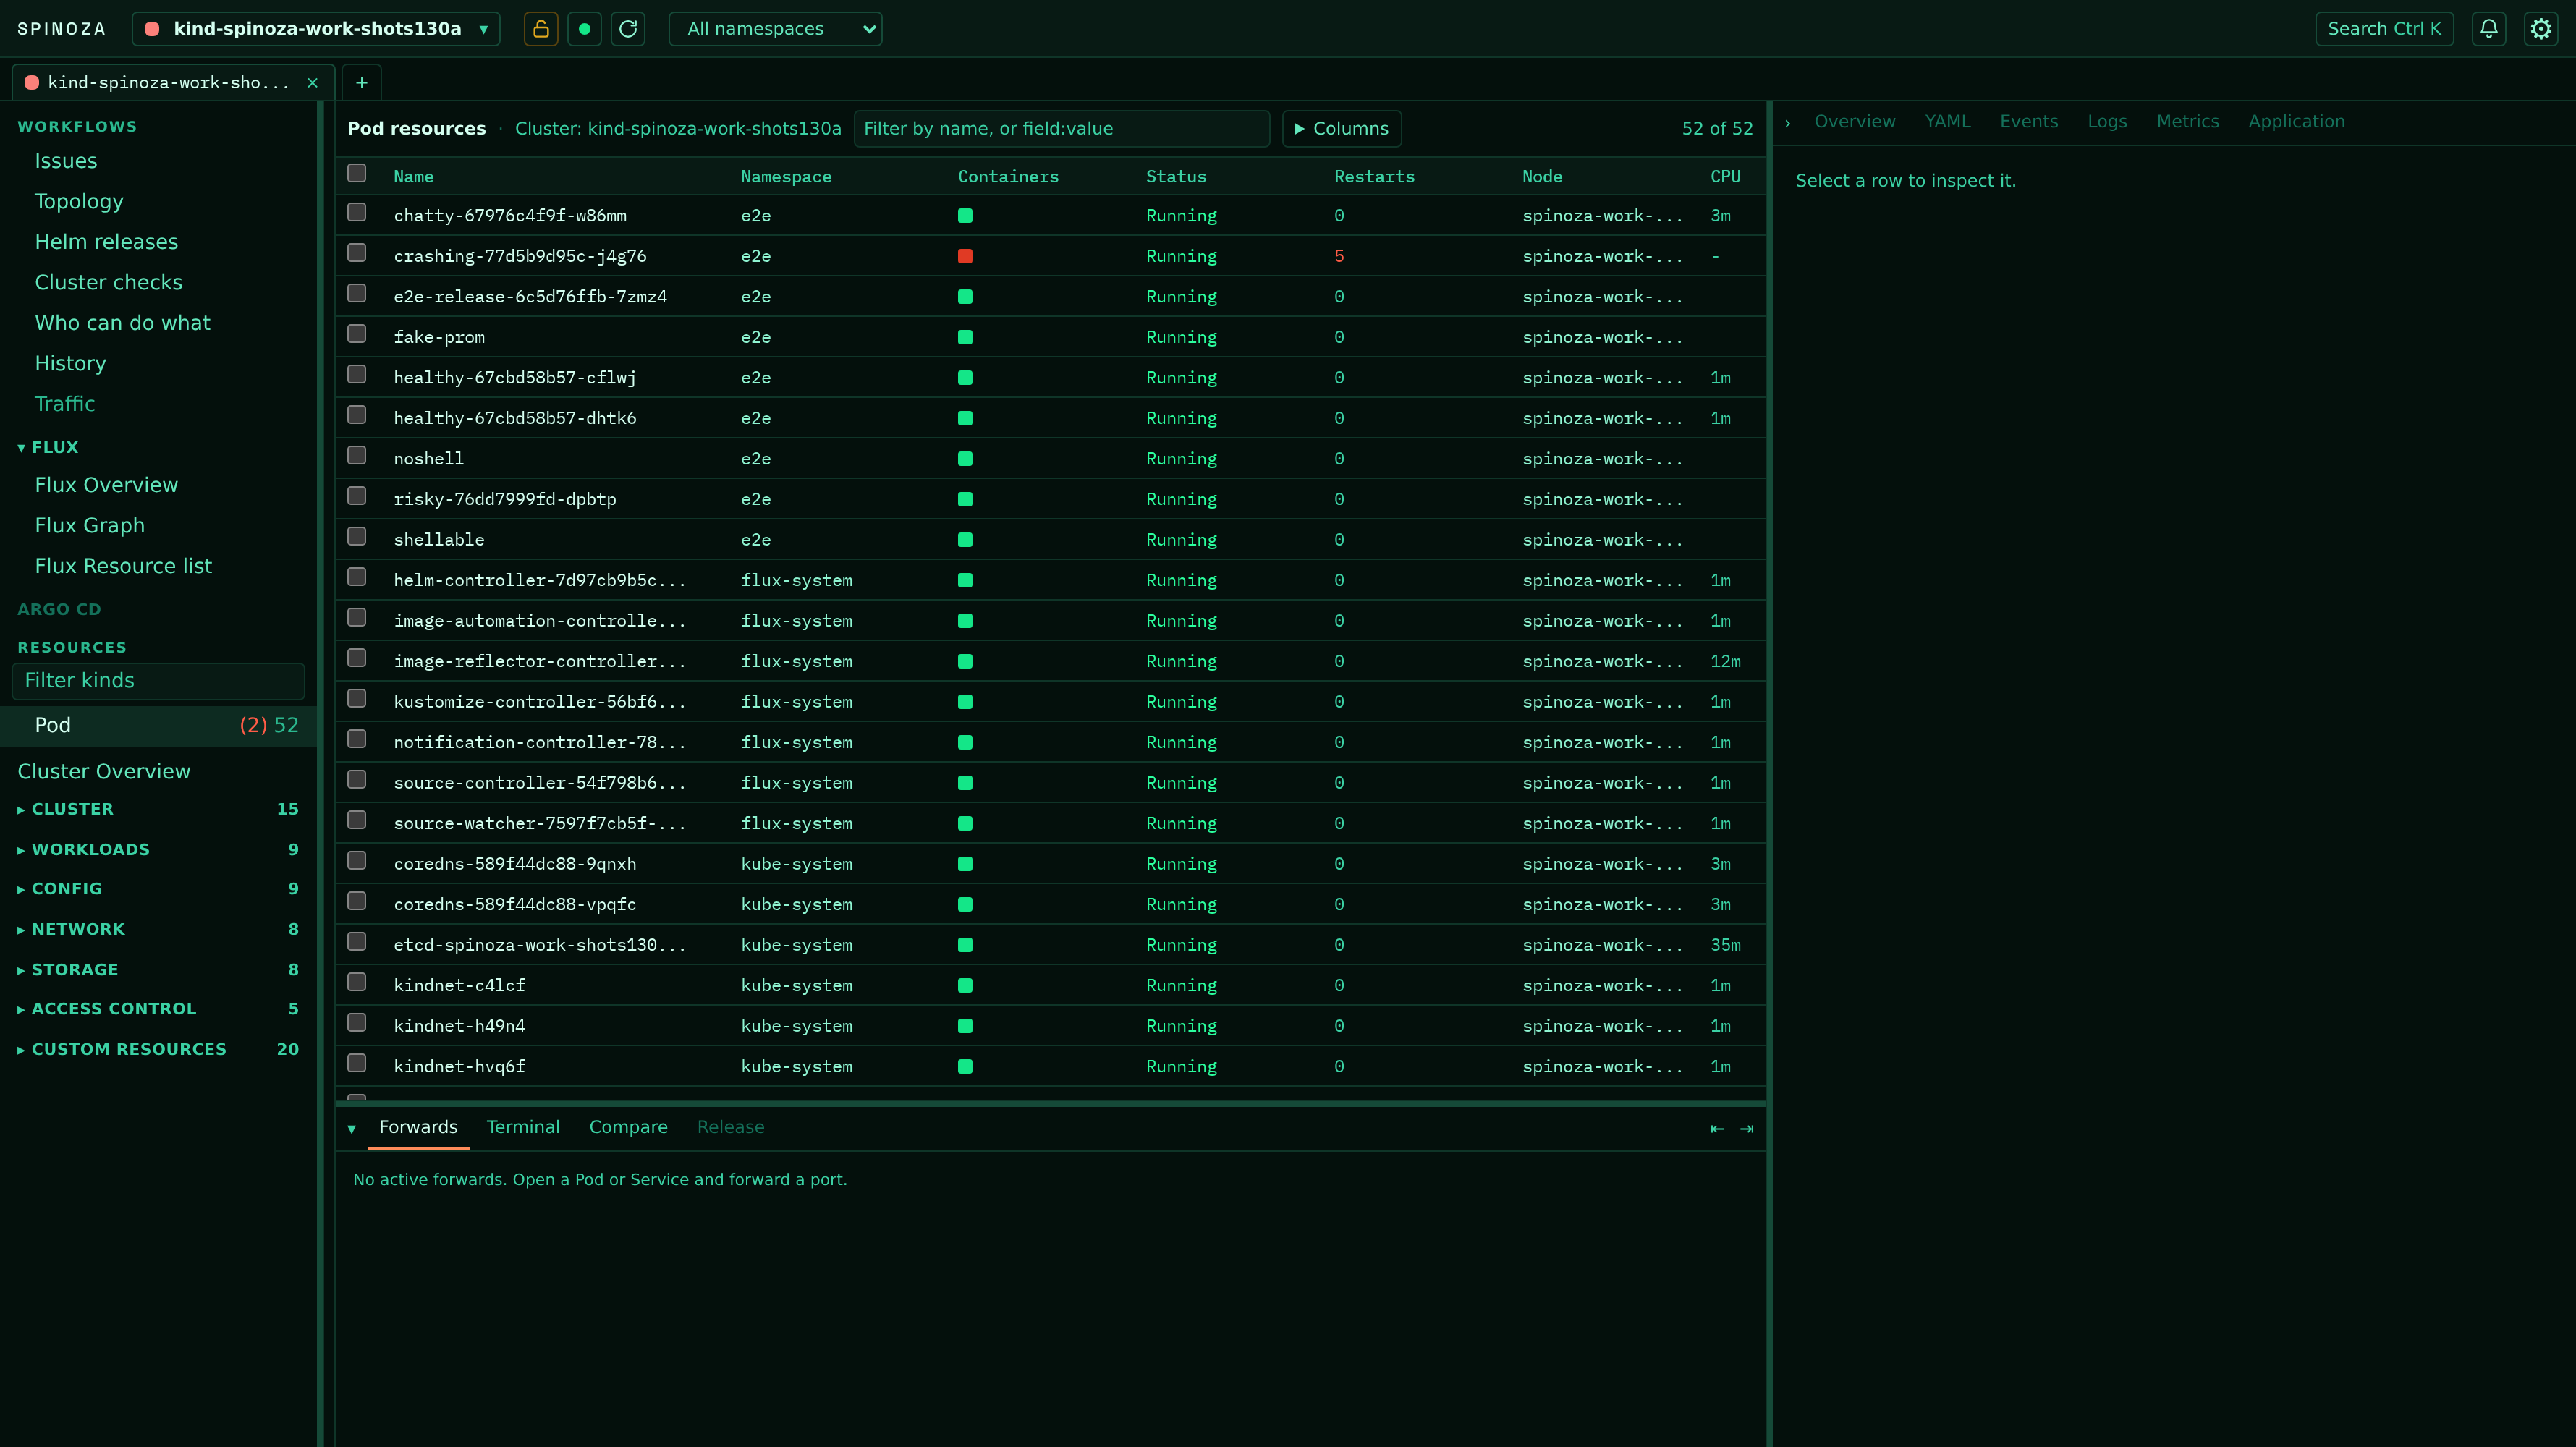Viewport: 2576px width, 1447px height.
Task: Open the YAML inspector tab
Action: tap(1947, 122)
